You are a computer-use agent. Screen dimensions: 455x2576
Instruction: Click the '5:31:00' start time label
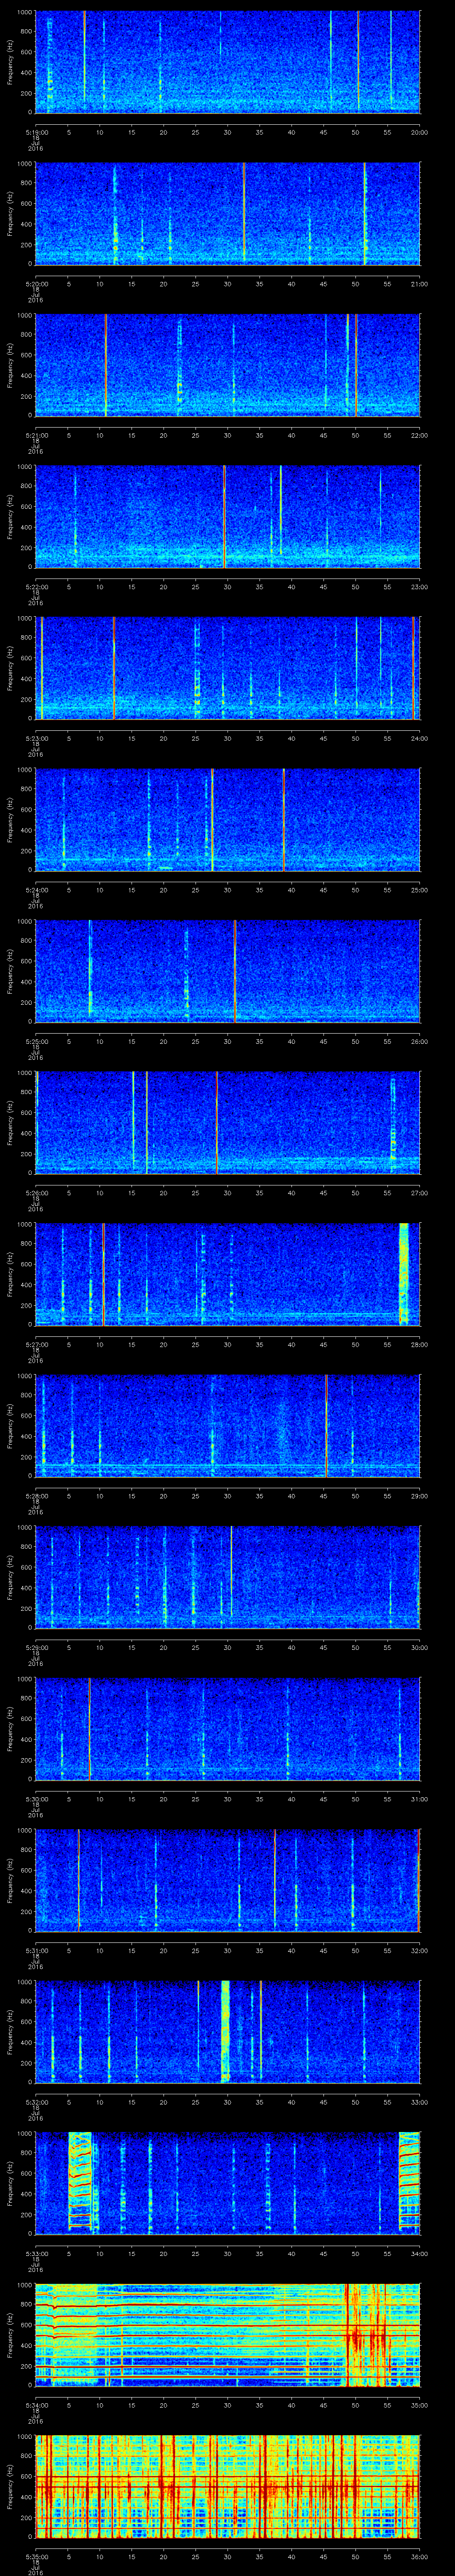(36, 1950)
